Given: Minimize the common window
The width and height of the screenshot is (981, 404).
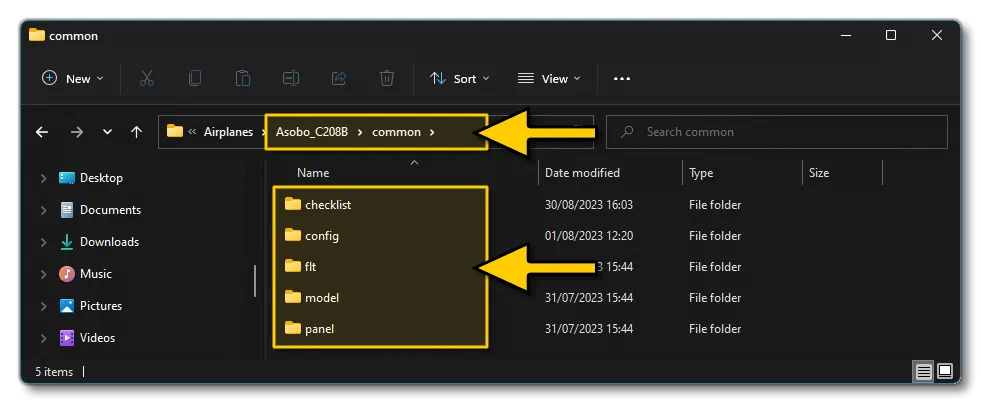Looking at the screenshot, I should pyautogui.click(x=845, y=36).
